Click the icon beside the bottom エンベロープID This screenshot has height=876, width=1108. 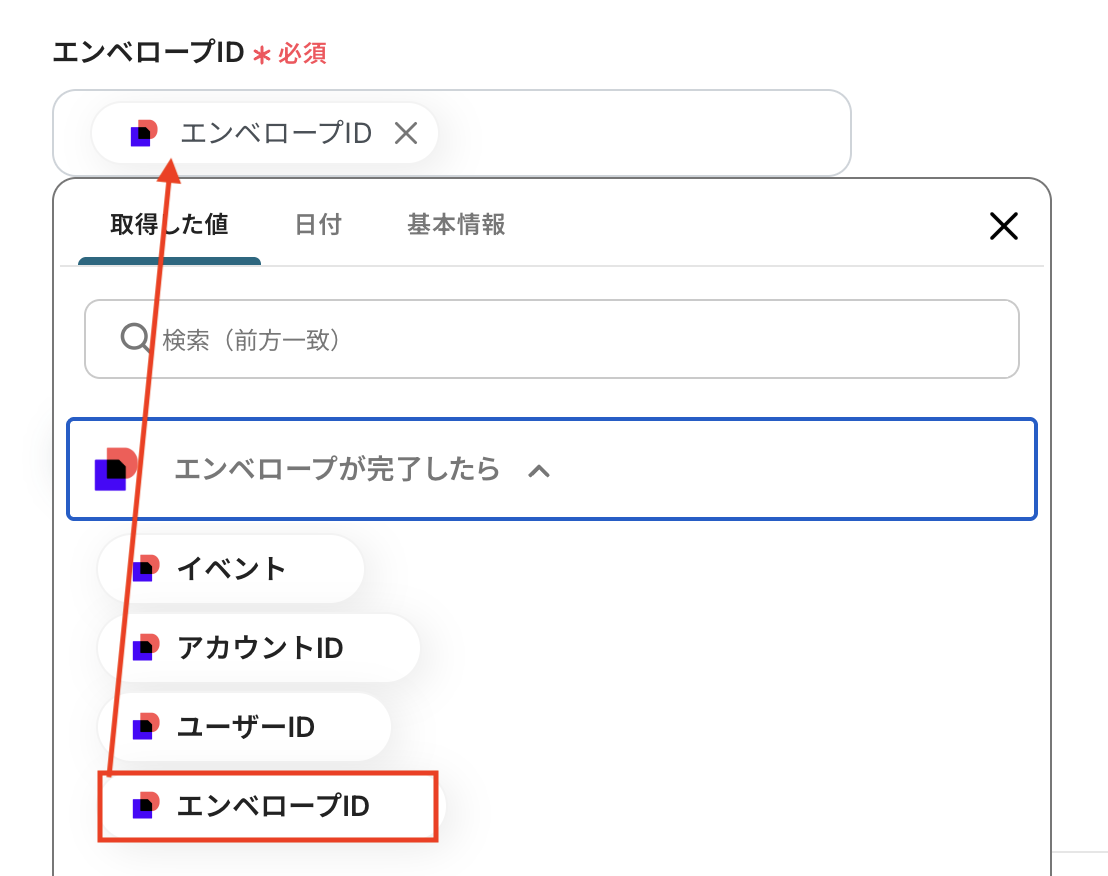[146, 806]
